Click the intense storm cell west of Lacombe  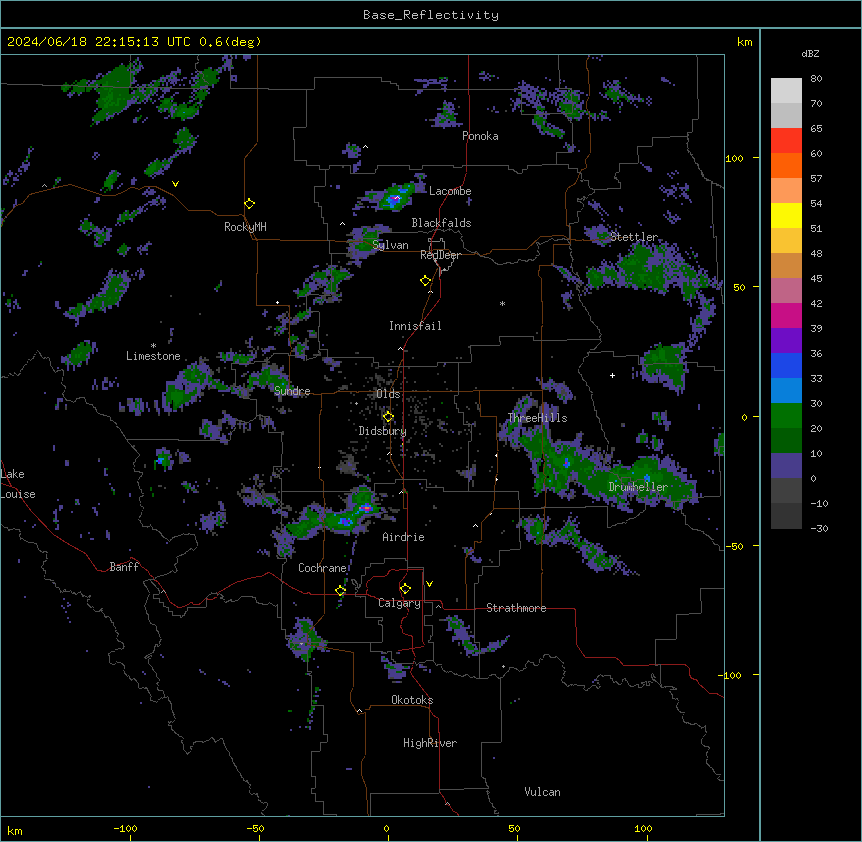pyautogui.click(x=394, y=199)
